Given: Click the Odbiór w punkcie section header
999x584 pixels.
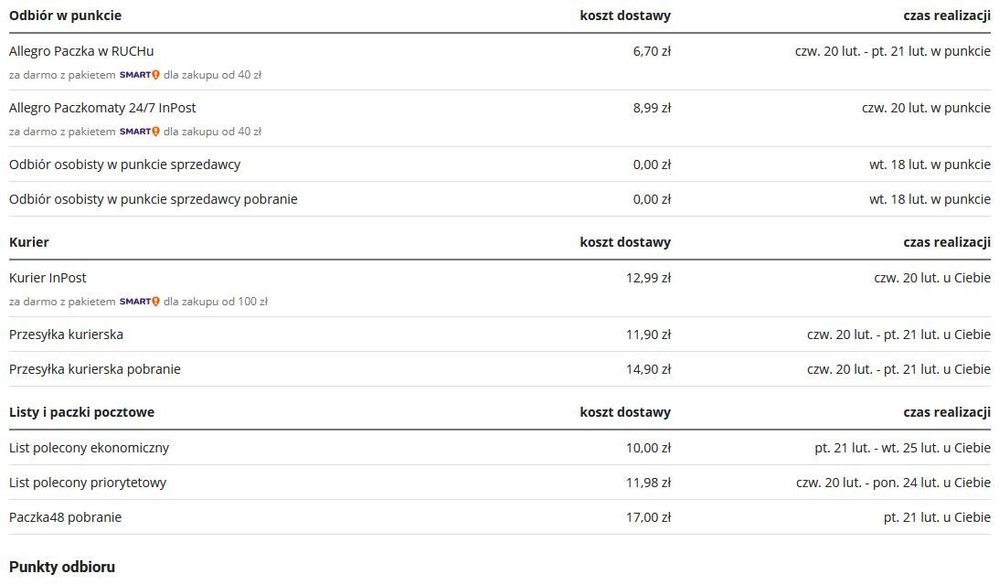Looking at the screenshot, I should [65, 16].
